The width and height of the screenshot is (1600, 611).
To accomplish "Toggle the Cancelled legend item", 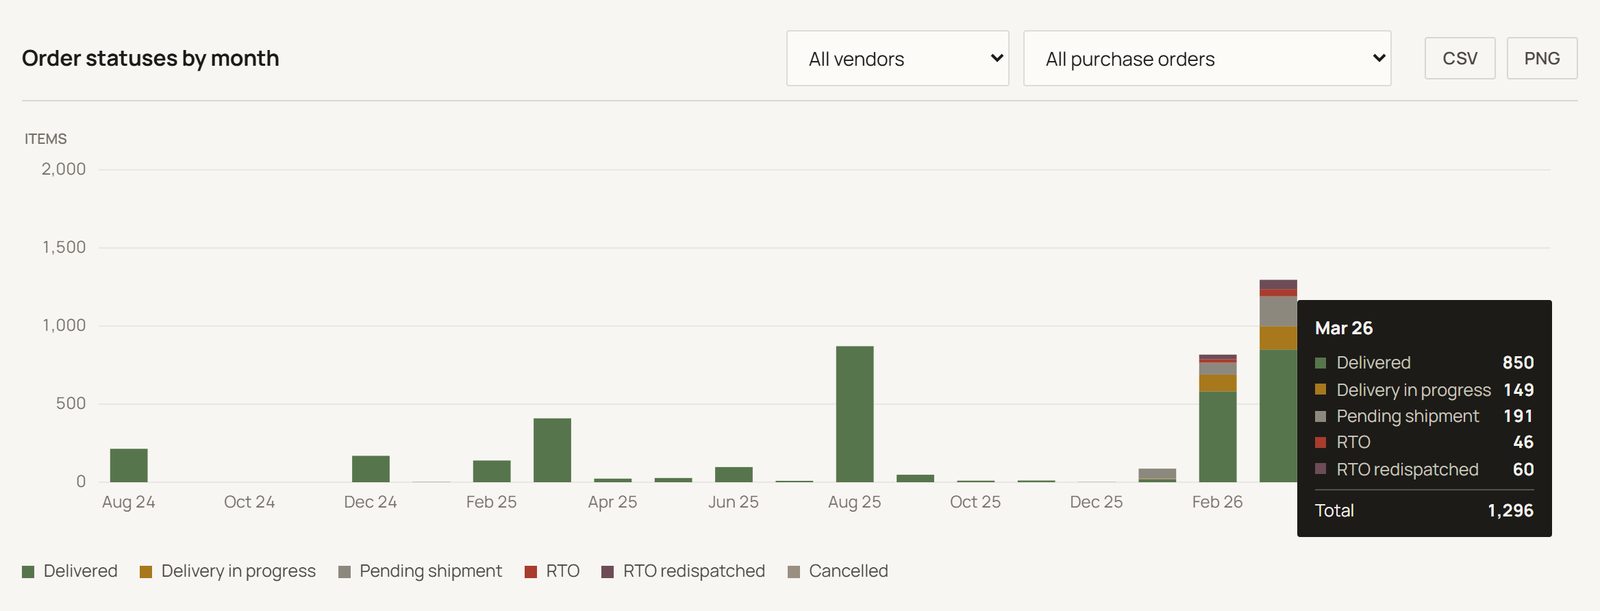I will coord(838,571).
